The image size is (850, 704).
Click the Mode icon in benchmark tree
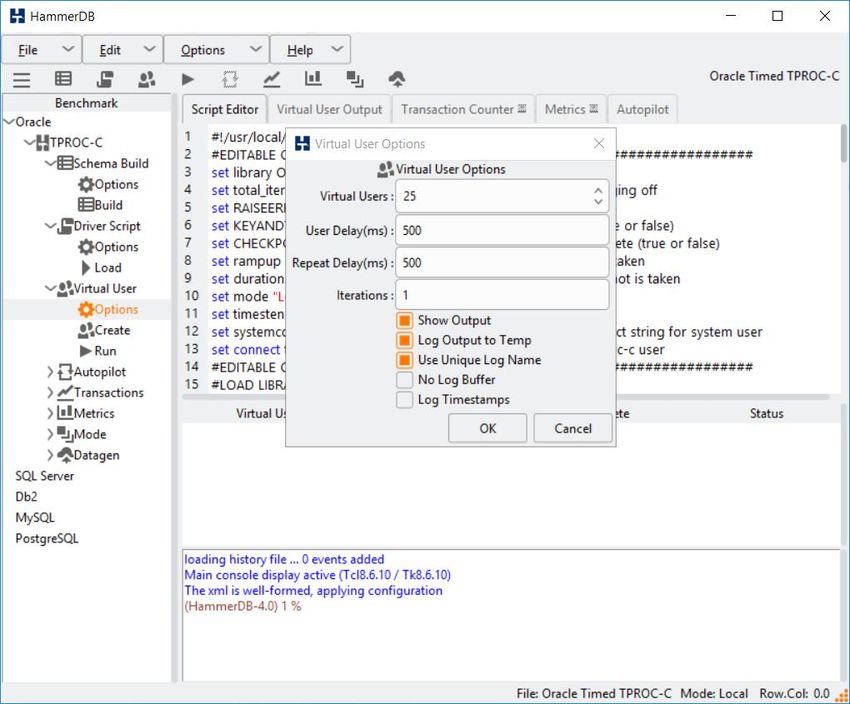pos(65,434)
